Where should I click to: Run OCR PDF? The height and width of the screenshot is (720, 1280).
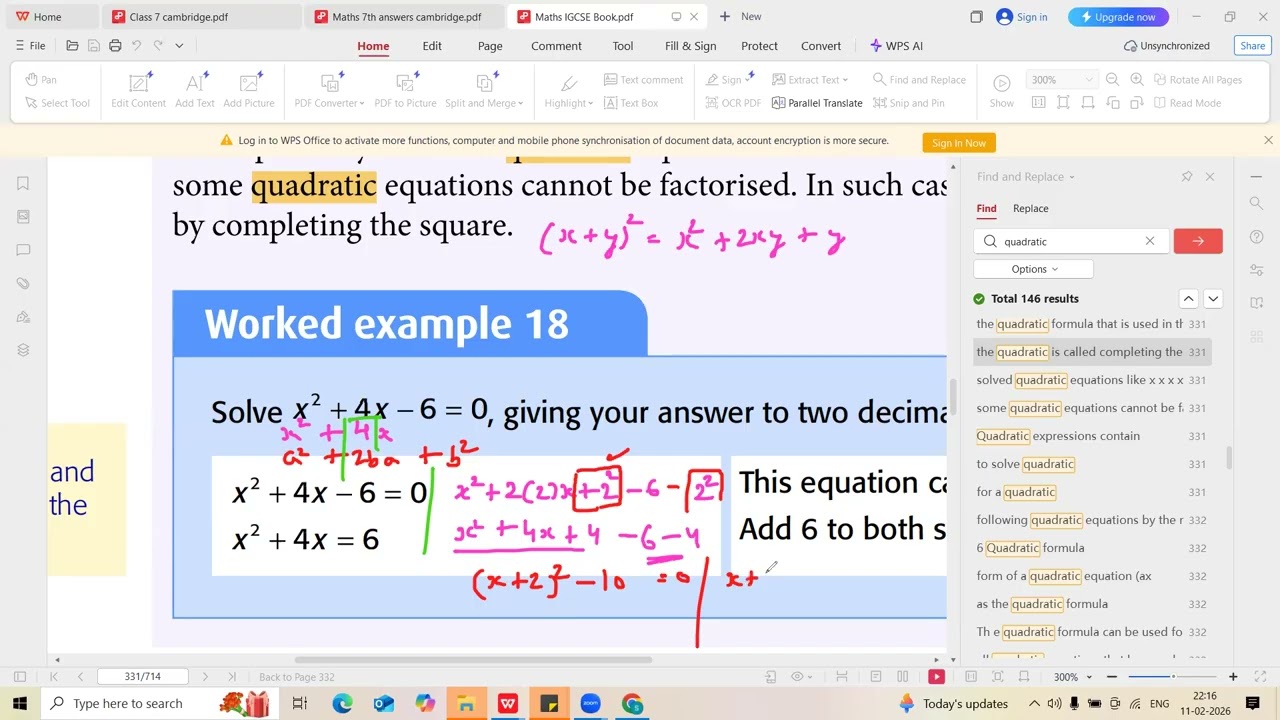tap(733, 103)
